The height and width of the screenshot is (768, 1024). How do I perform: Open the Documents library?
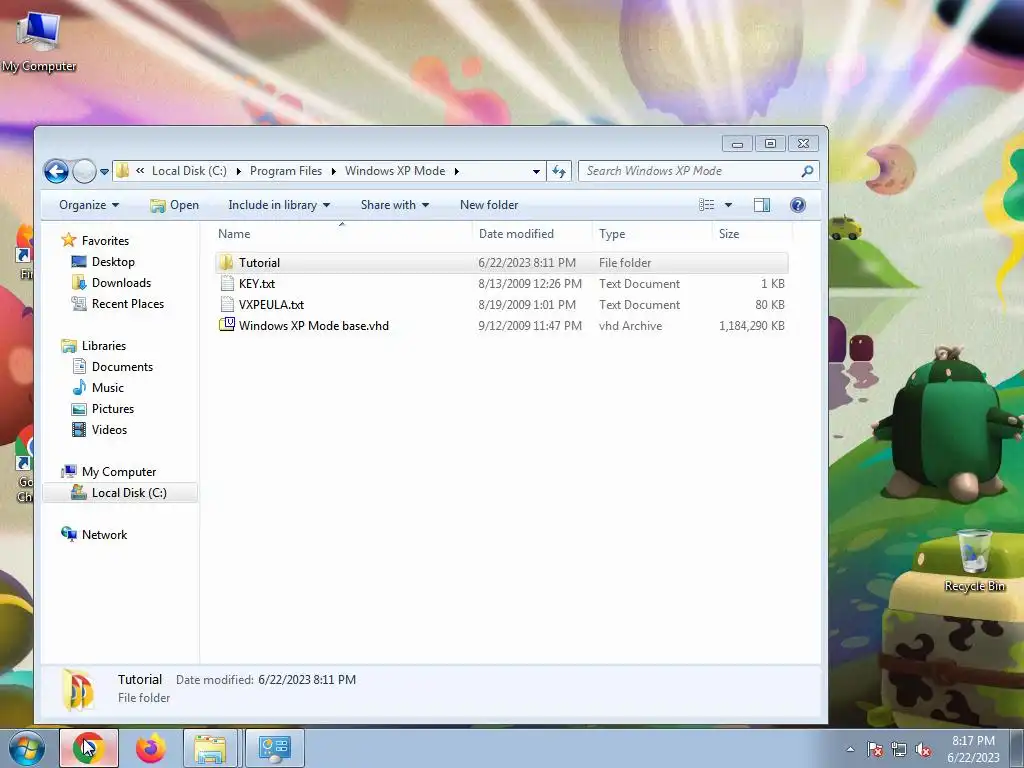(122, 366)
